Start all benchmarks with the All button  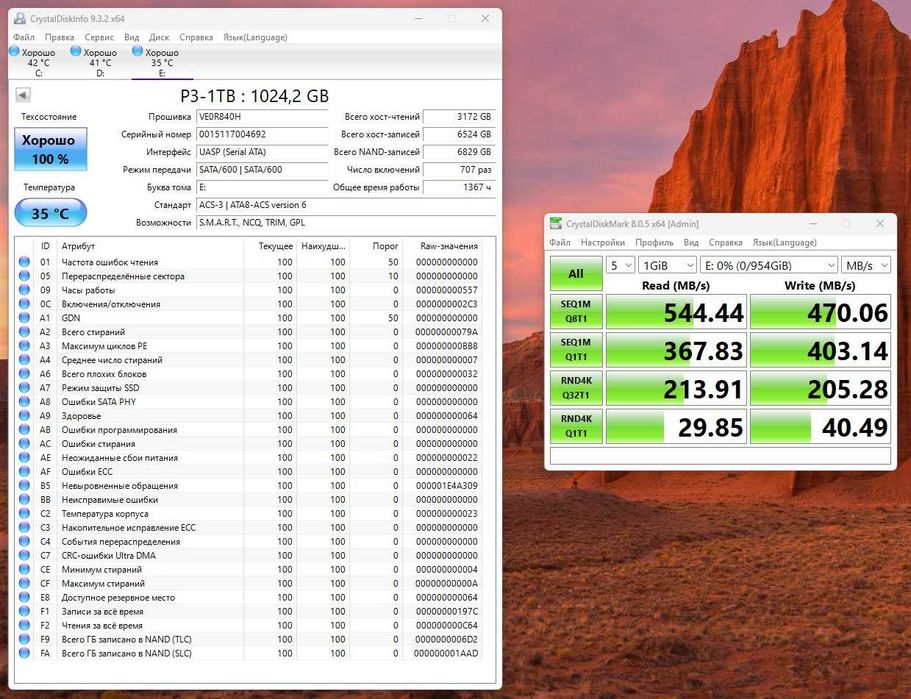pyautogui.click(x=576, y=274)
